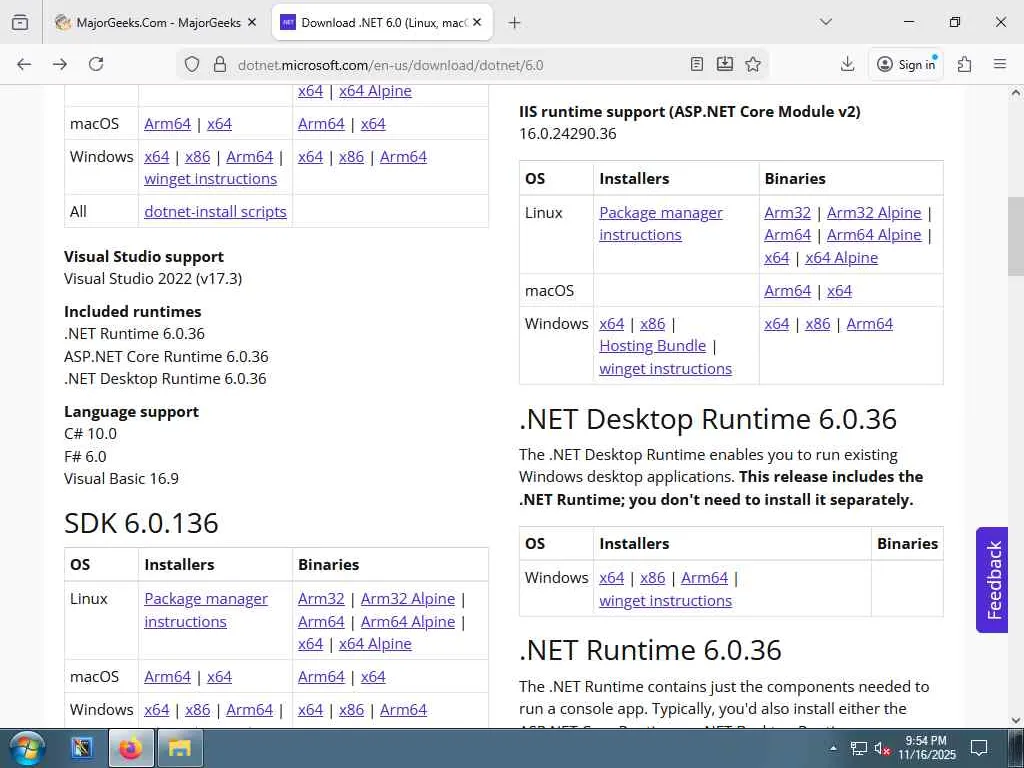Open File Explorer from the taskbar

tap(180, 748)
